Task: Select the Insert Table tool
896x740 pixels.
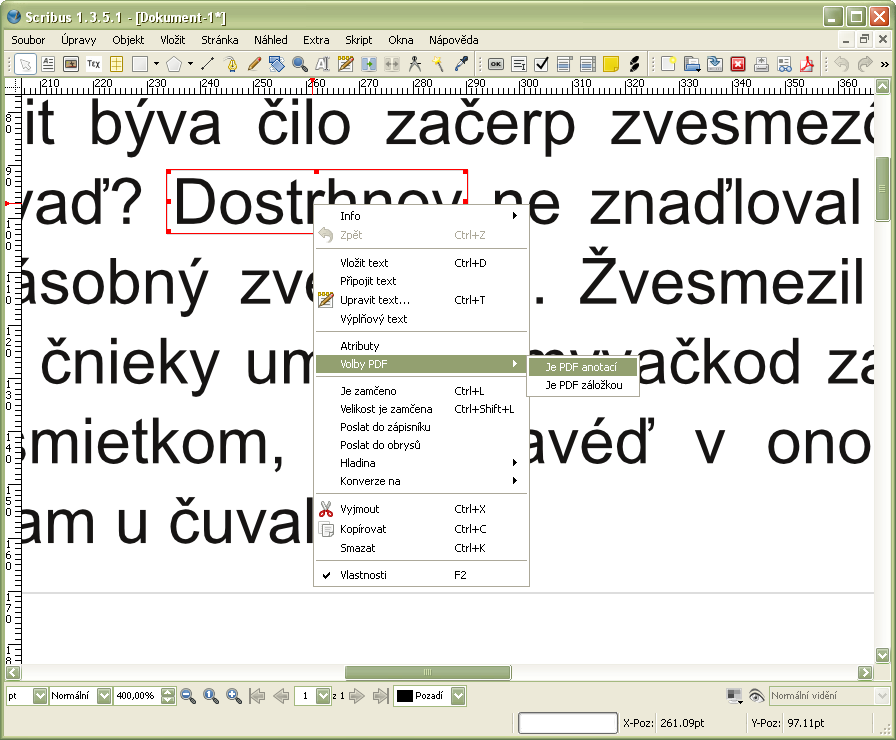Action: click(x=116, y=64)
